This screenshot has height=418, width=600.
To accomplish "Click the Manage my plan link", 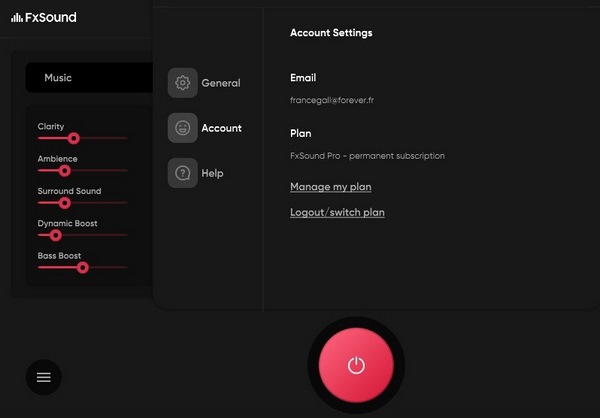I will (x=331, y=187).
